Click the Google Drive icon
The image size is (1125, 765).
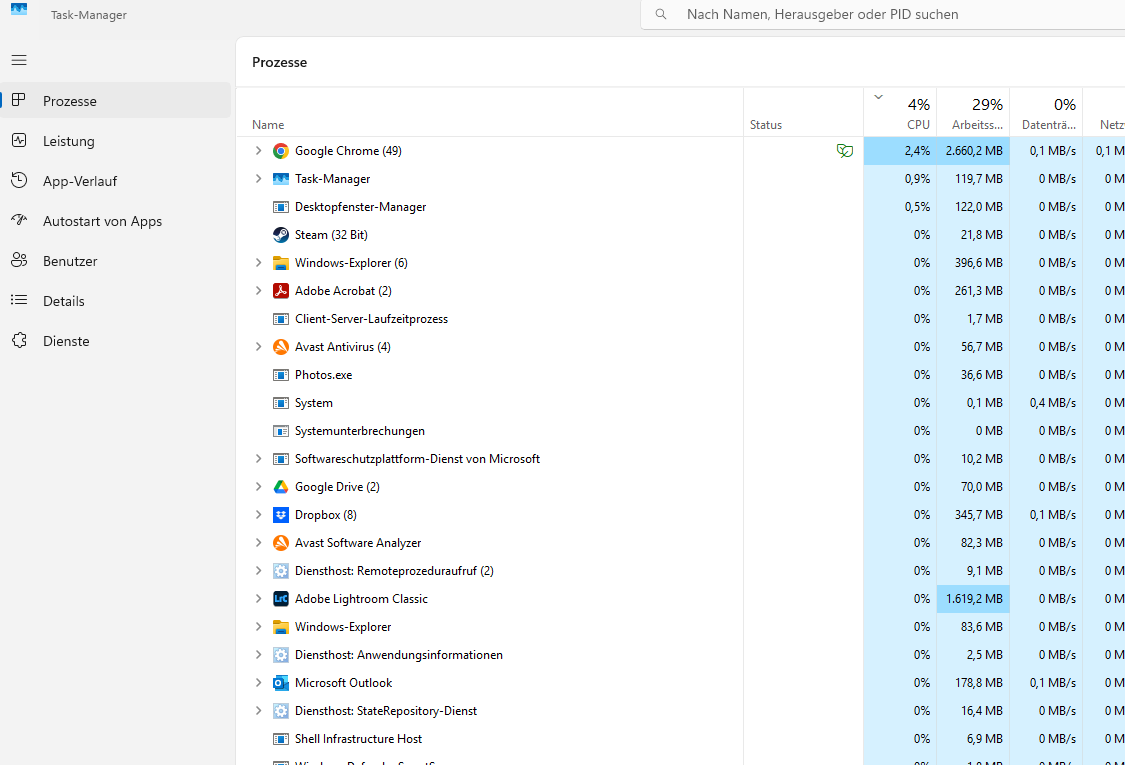coord(281,487)
